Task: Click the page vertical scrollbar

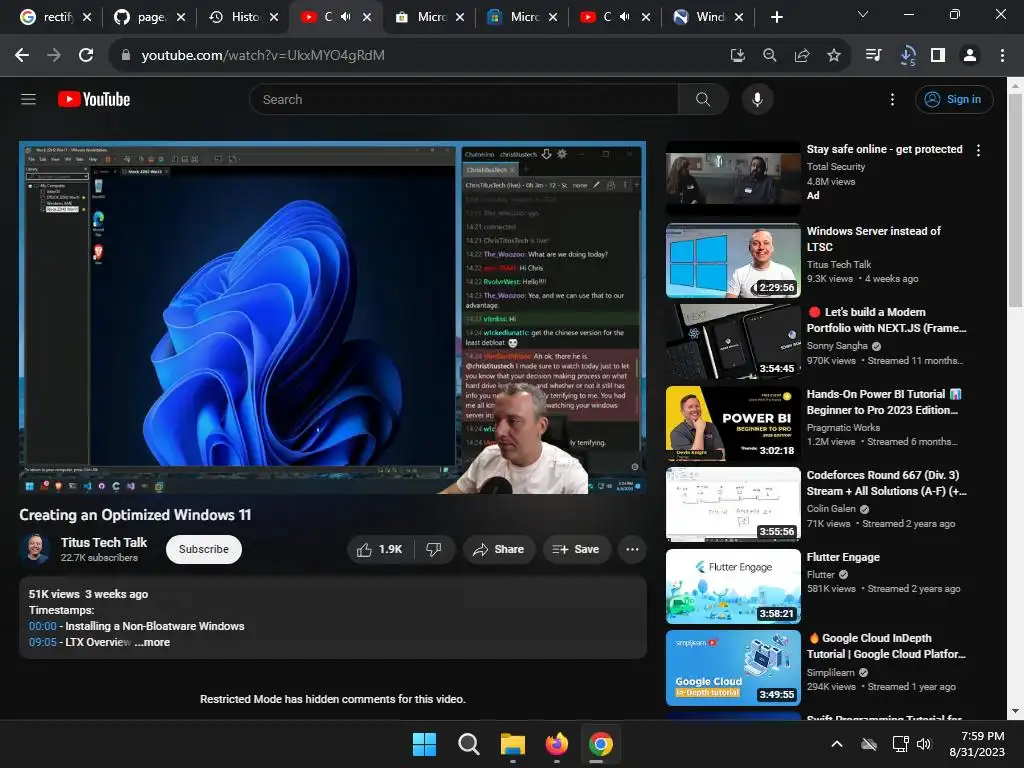Action: pyautogui.click(x=1015, y=200)
